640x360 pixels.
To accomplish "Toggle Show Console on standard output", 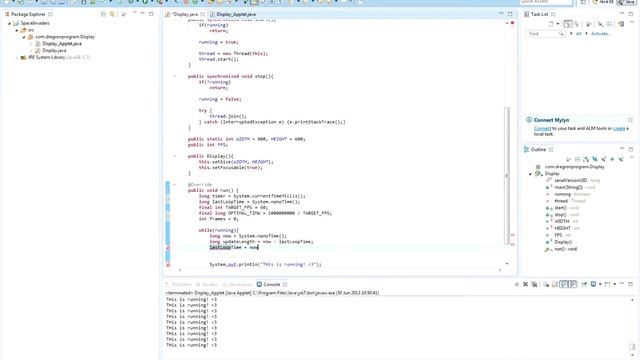I will point(564,284).
